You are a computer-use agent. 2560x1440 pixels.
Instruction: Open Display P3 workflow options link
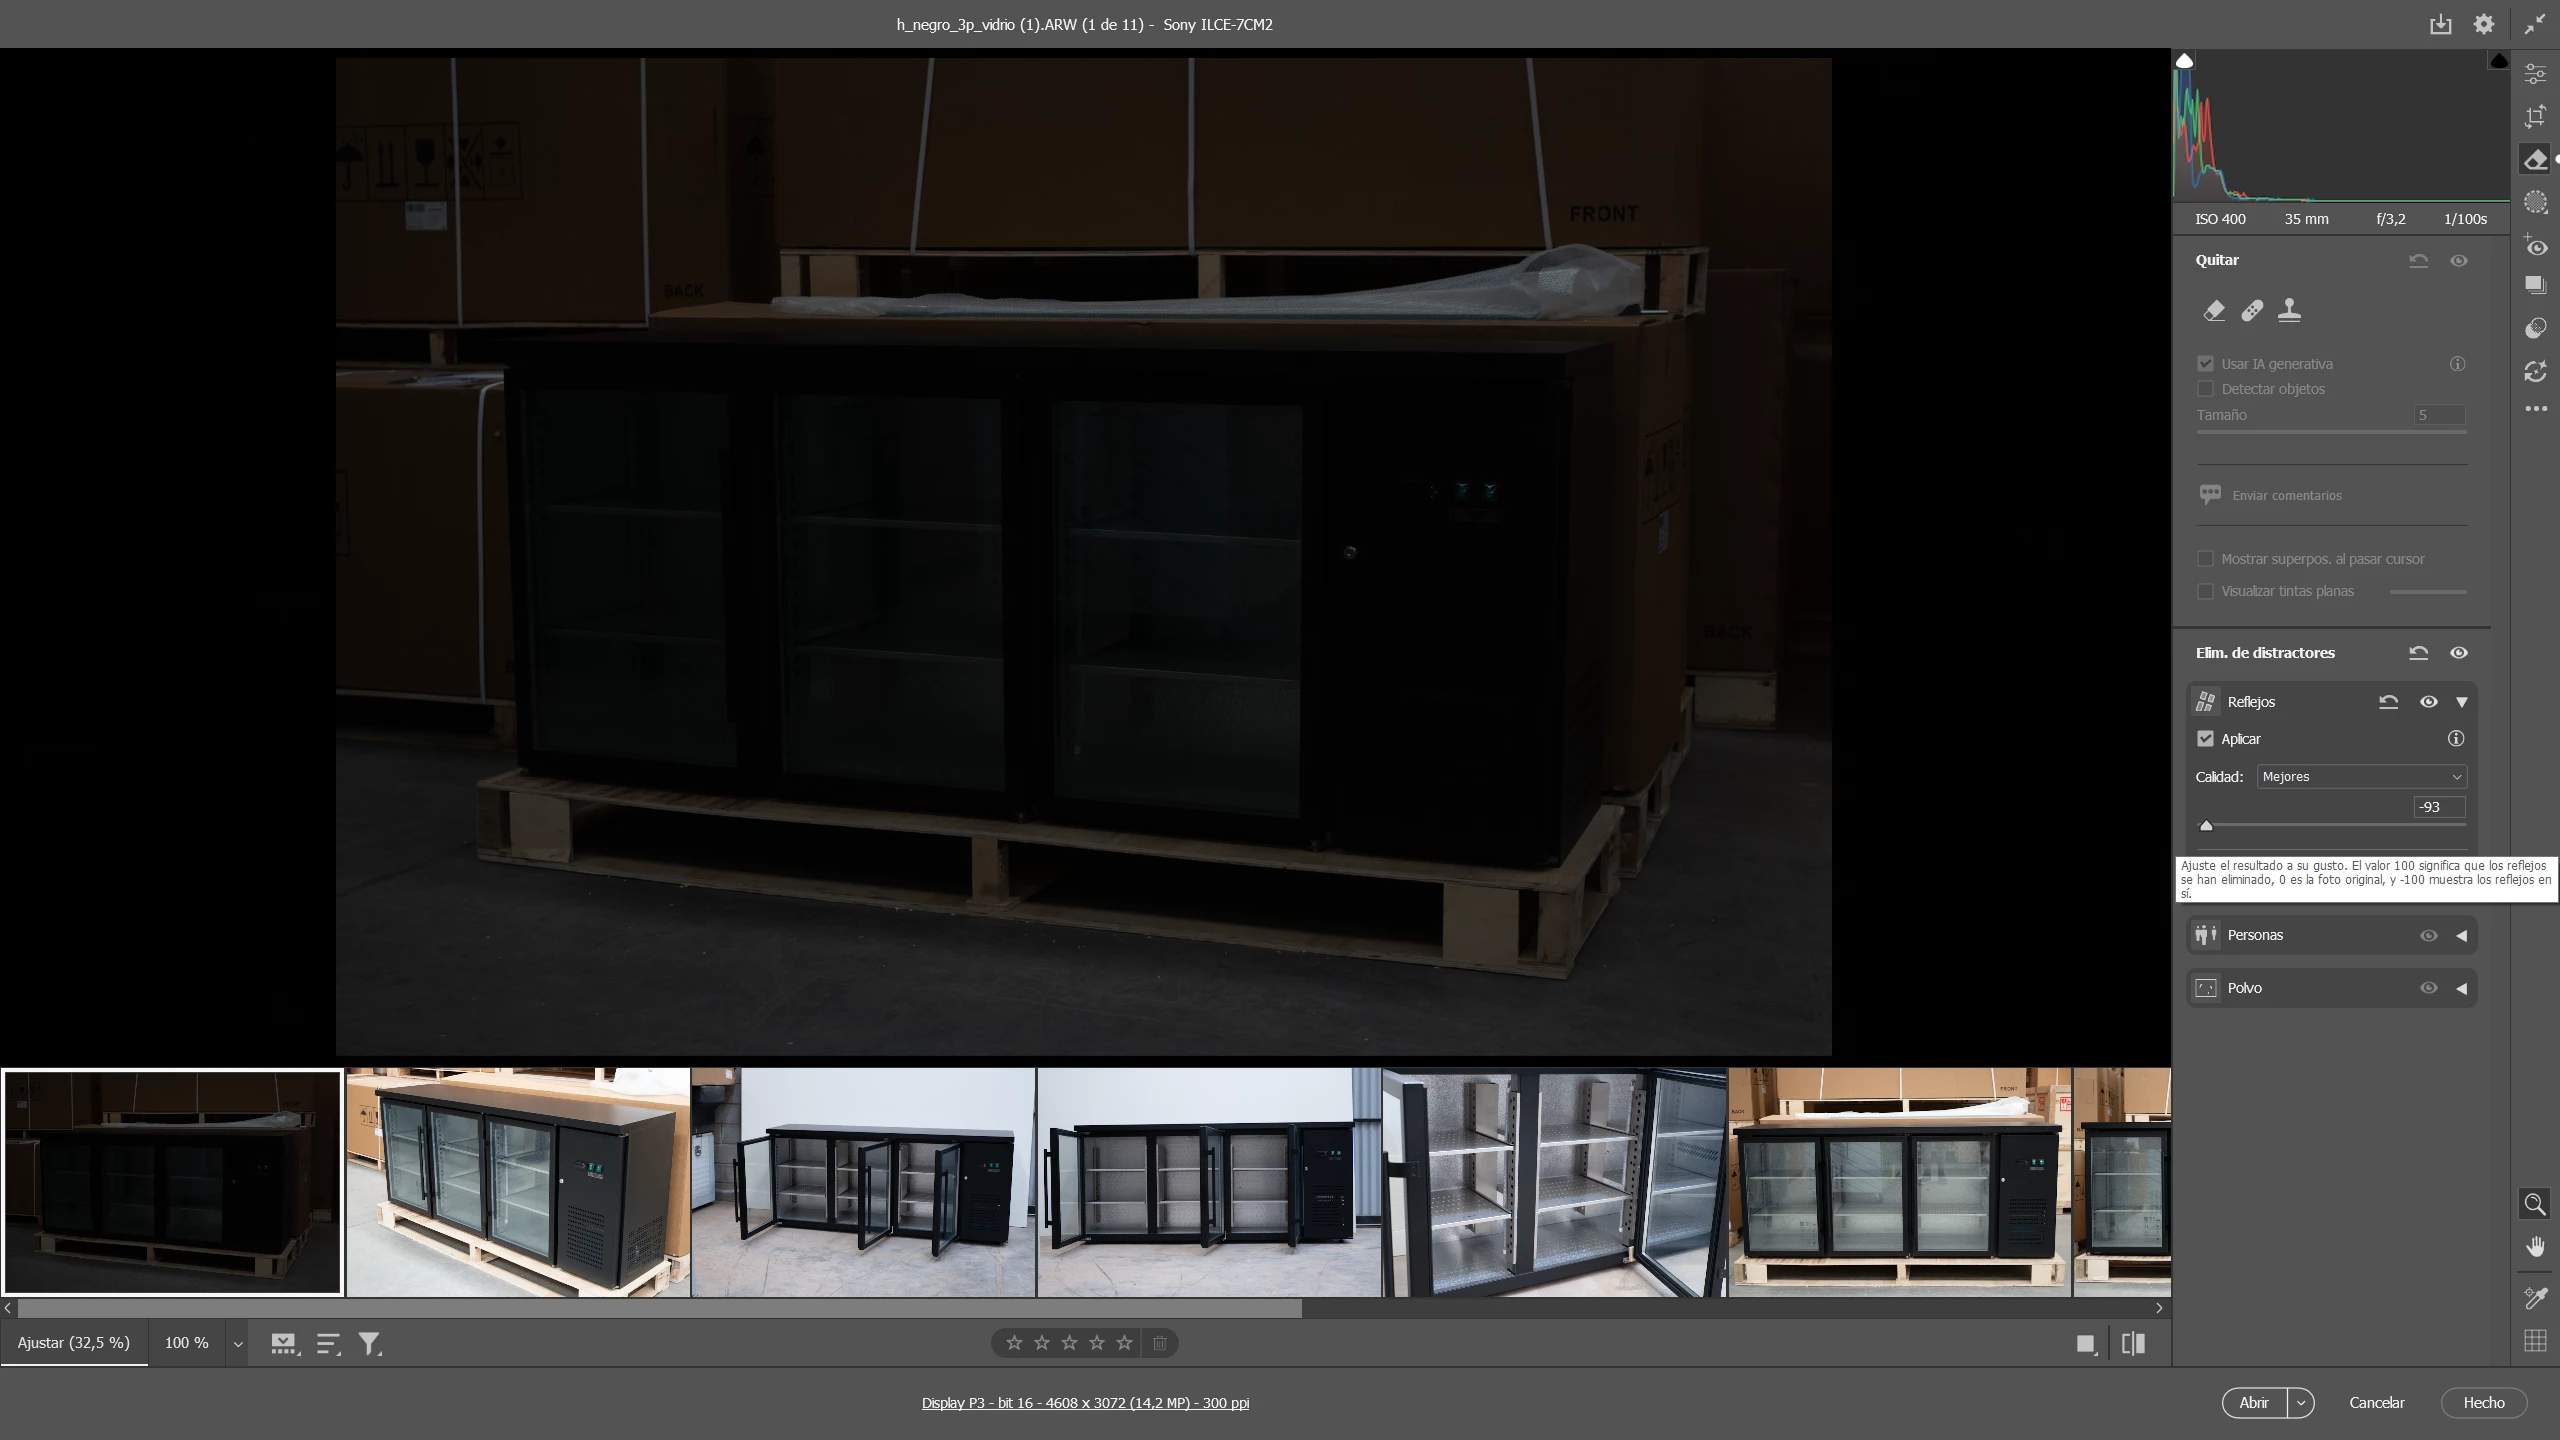tap(1085, 1403)
